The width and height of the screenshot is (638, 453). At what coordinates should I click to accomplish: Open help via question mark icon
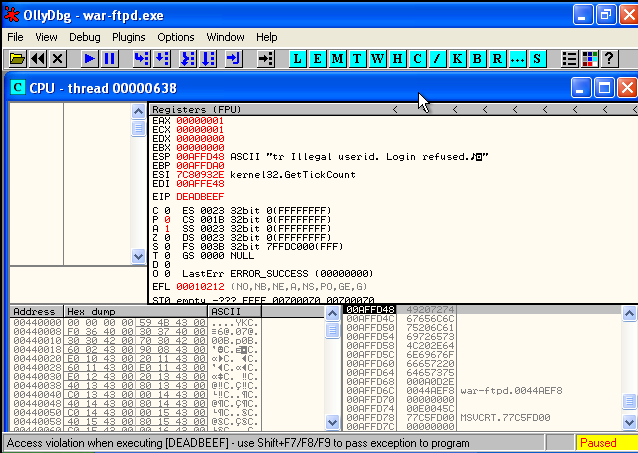(x=609, y=59)
